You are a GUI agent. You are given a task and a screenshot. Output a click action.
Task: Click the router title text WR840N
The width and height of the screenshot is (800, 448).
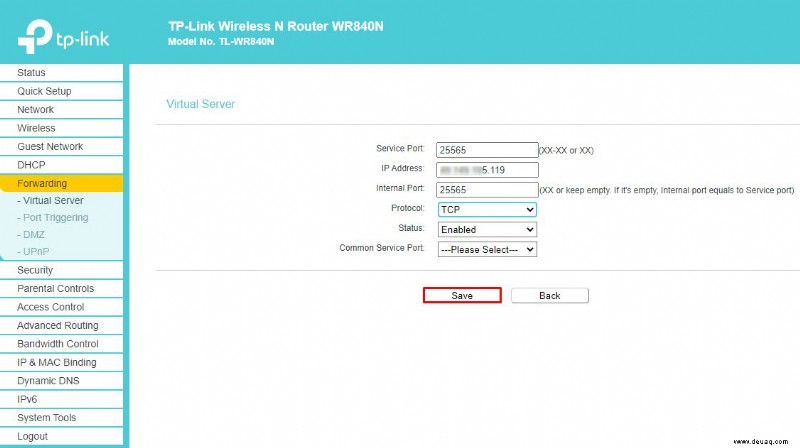click(x=276, y=27)
